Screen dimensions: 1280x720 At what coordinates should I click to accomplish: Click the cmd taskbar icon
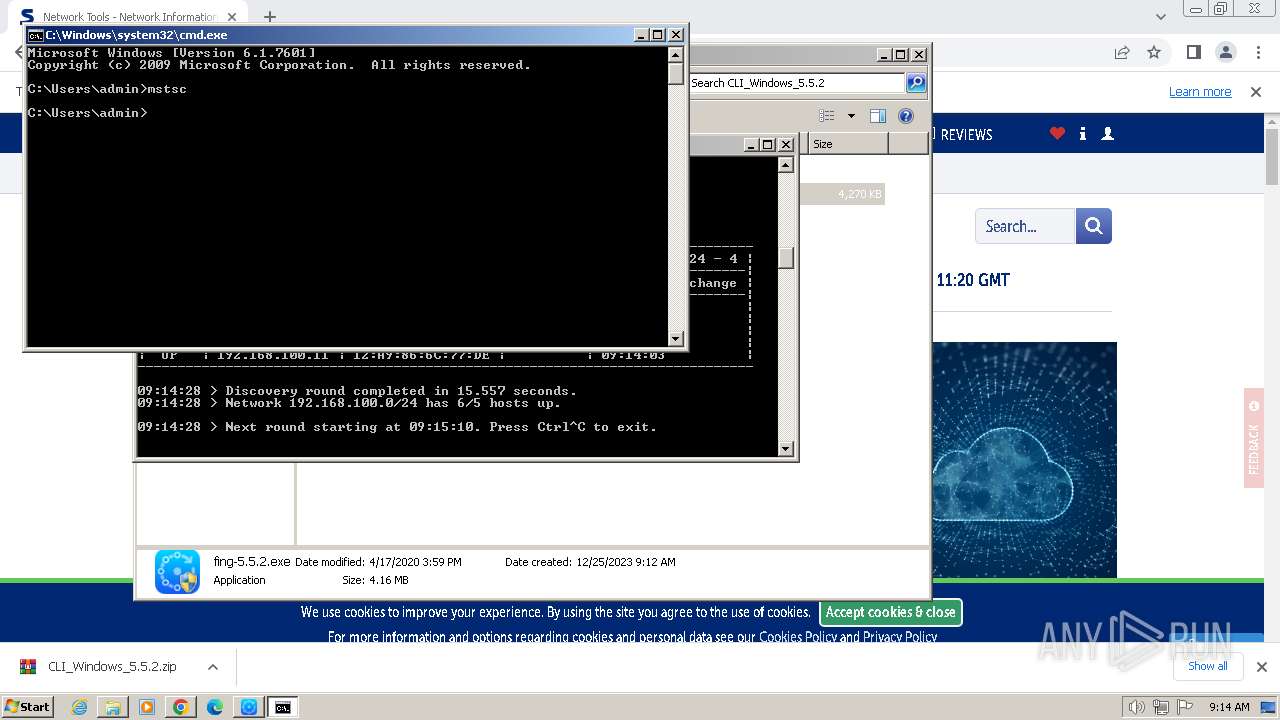[x=283, y=707]
